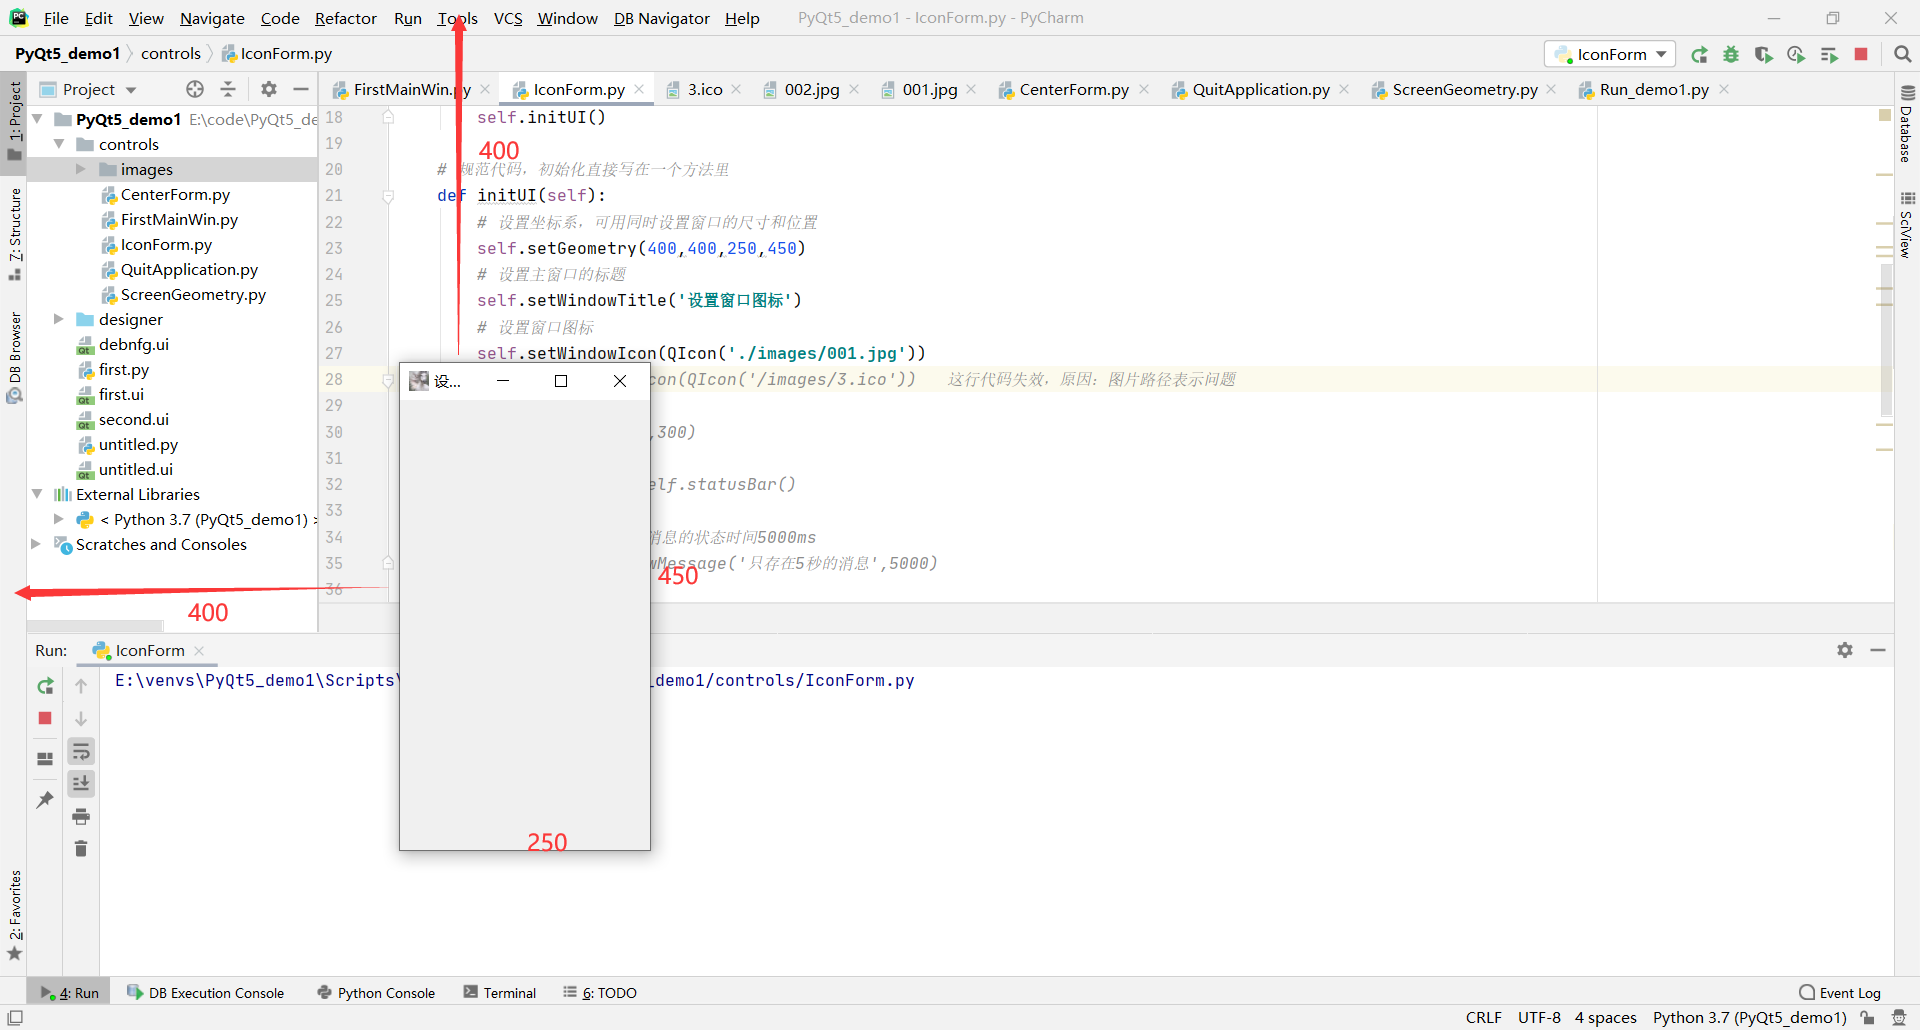This screenshot has width=1920, height=1030.
Task: Toggle the 1: Project side panel
Action: 14,120
